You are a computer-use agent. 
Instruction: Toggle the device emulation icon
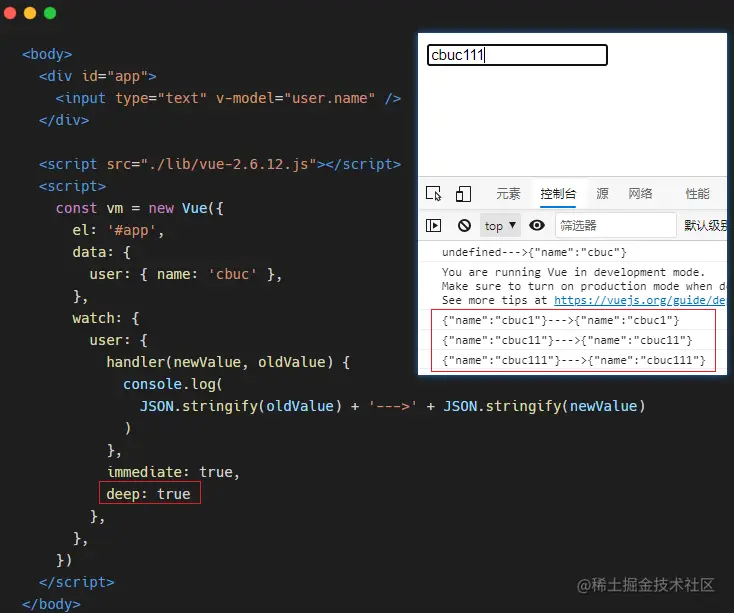463,193
